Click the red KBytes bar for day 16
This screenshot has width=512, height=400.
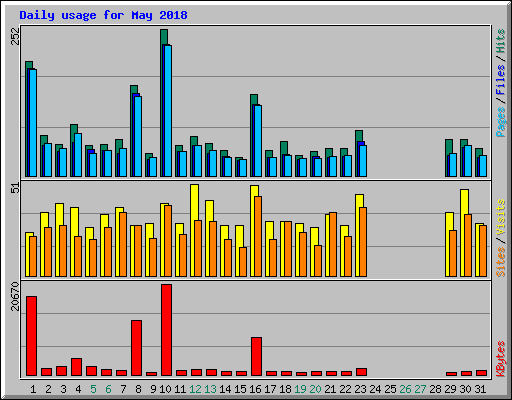click(x=256, y=357)
